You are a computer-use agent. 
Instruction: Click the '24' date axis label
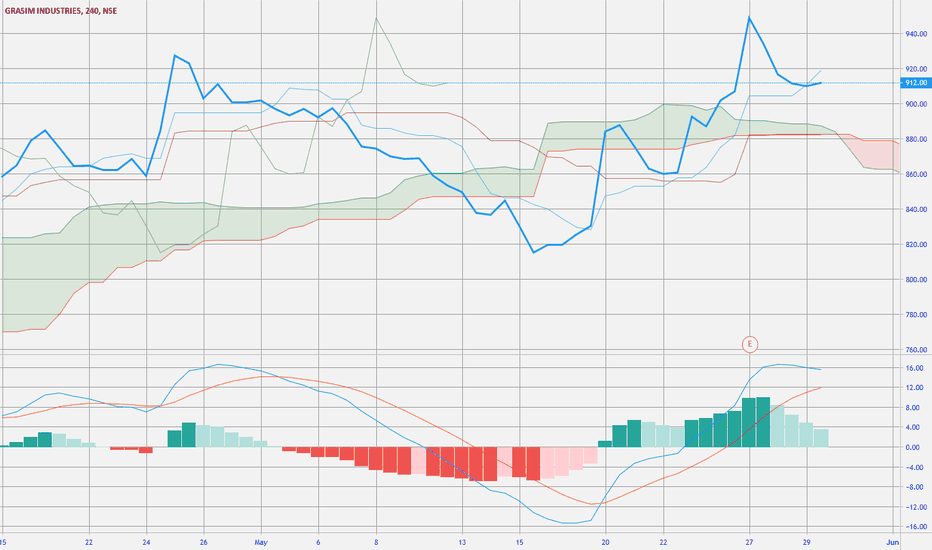point(146,542)
